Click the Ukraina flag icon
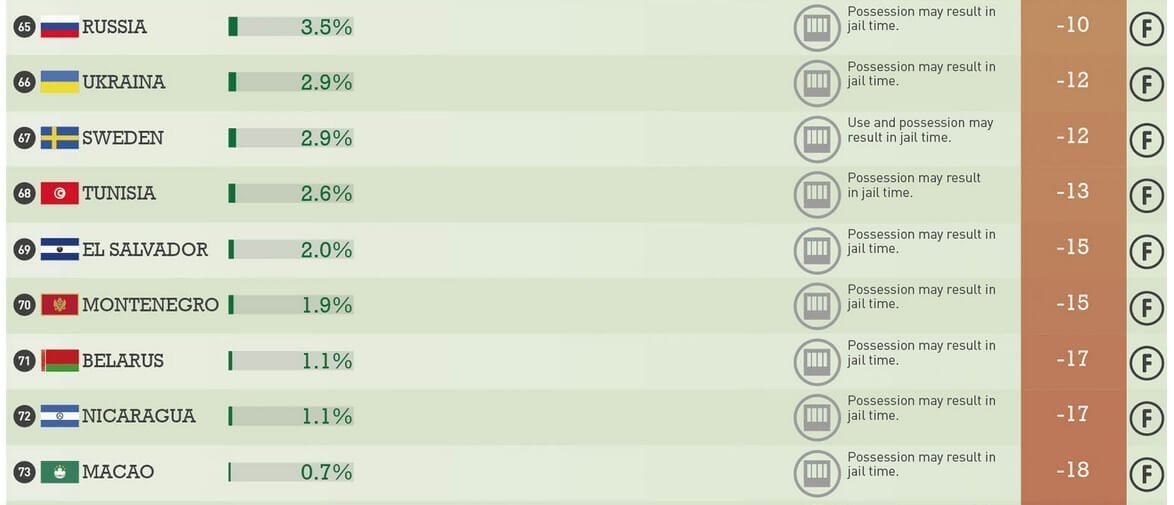The width and height of the screenshot is (1174, 505). coord(59,82)
